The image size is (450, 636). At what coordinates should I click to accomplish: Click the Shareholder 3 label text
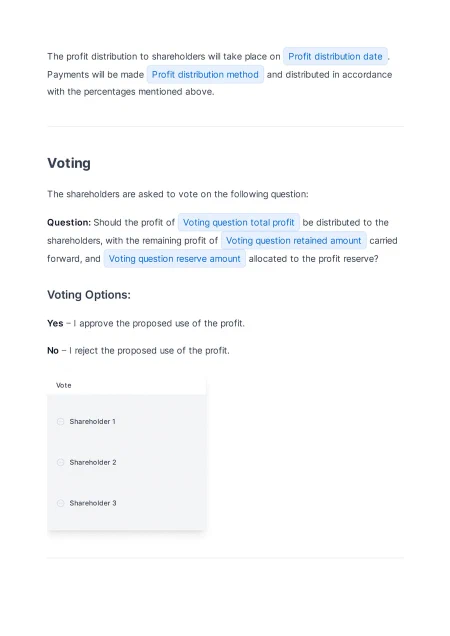coord(93,503)
